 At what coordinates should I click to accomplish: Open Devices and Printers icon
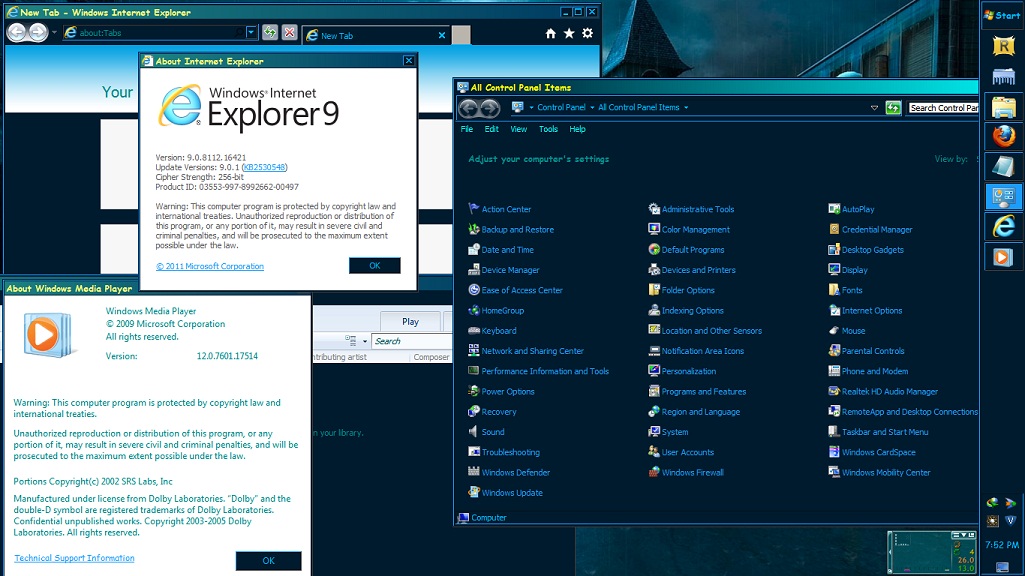coord(654,269)
